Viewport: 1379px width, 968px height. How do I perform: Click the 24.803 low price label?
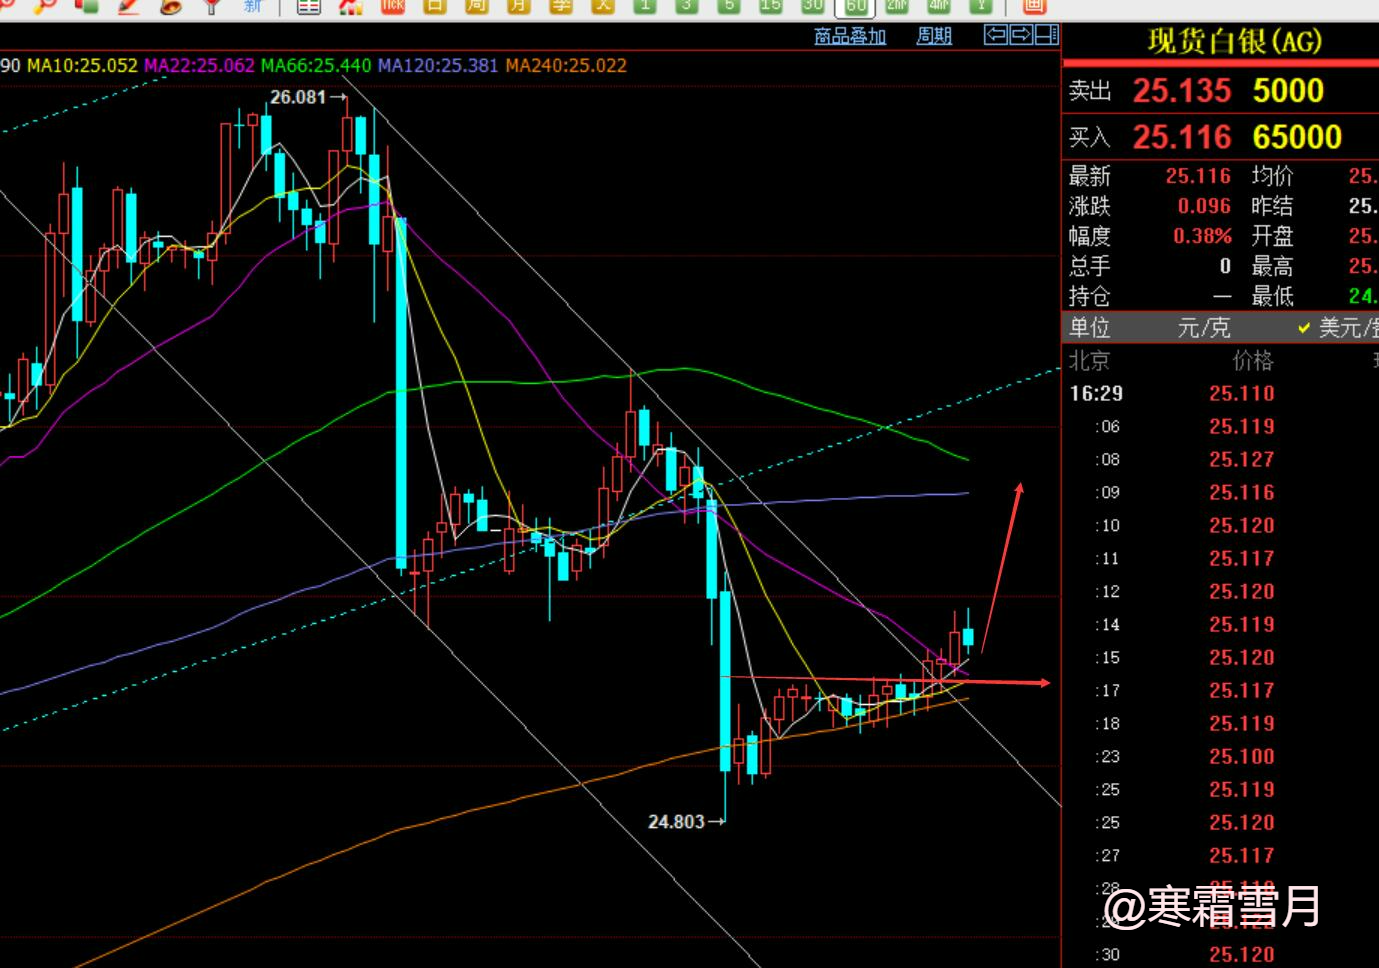tap(676, 822)
